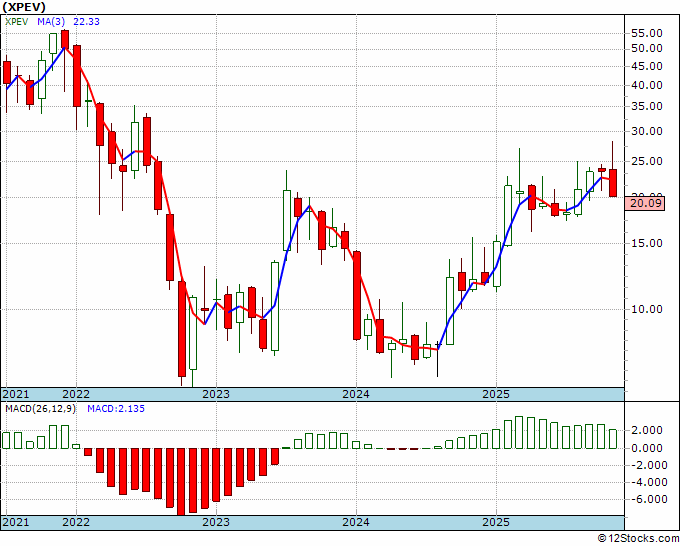The width and height of the screenshot is (680, 546).
Task: Click the MACD:2.135 value label
Action: point(116,409)
